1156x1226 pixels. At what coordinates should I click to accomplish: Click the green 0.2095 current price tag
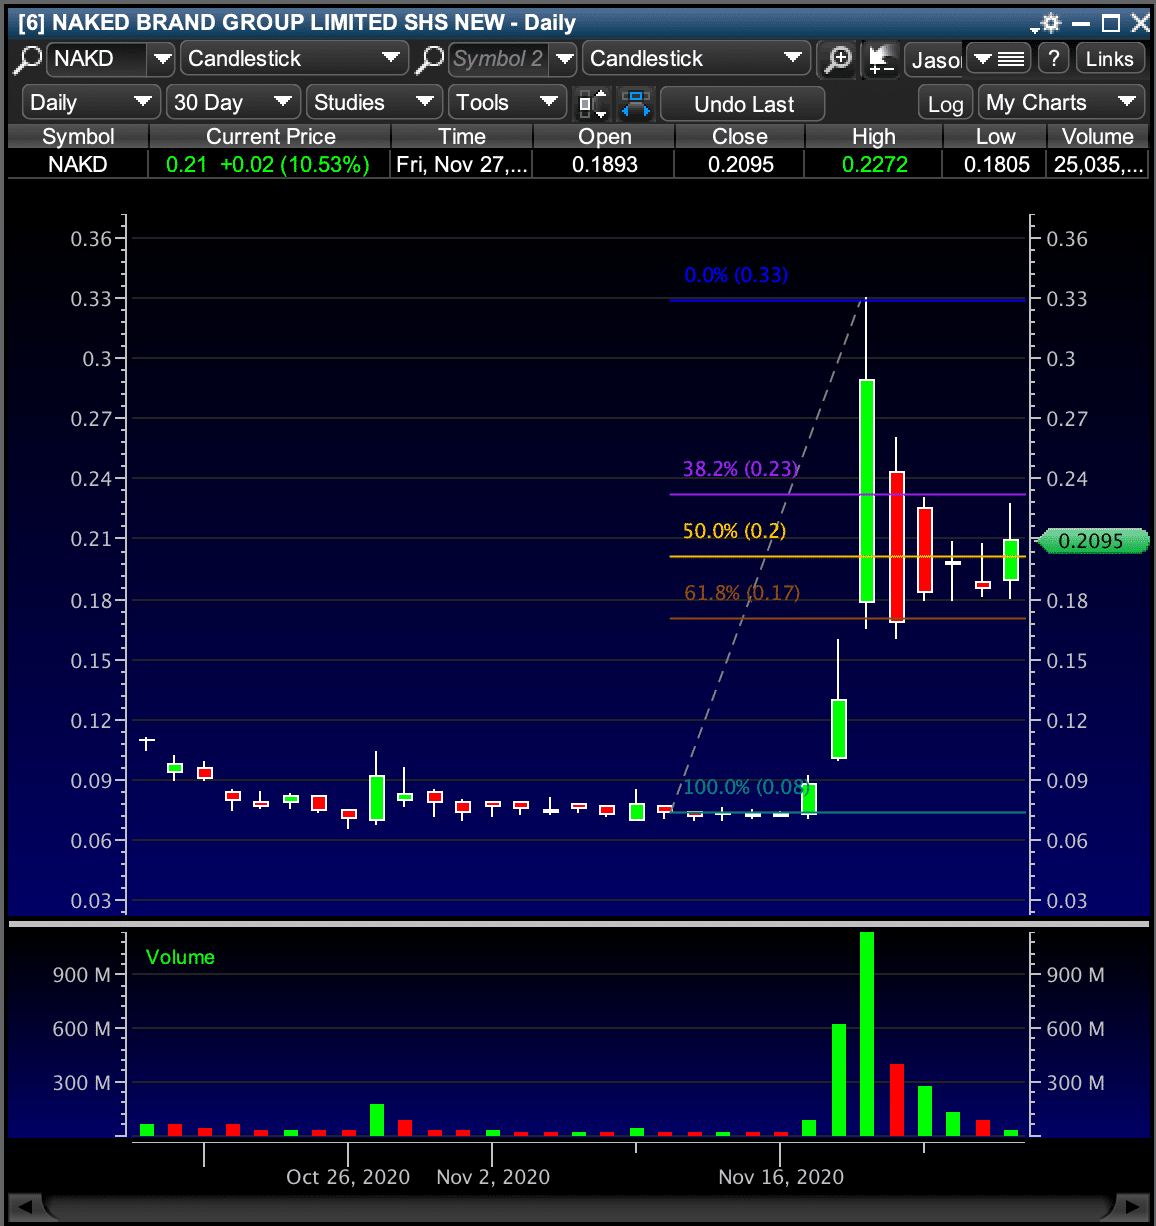1091,541
